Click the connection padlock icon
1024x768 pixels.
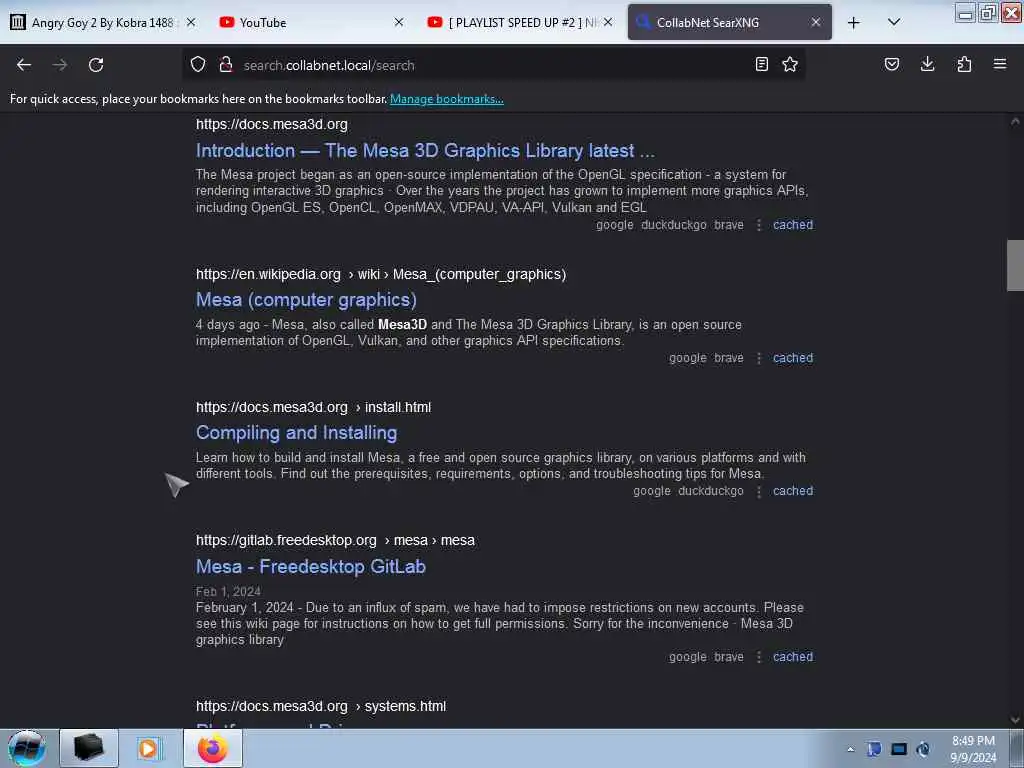[226, 65]
